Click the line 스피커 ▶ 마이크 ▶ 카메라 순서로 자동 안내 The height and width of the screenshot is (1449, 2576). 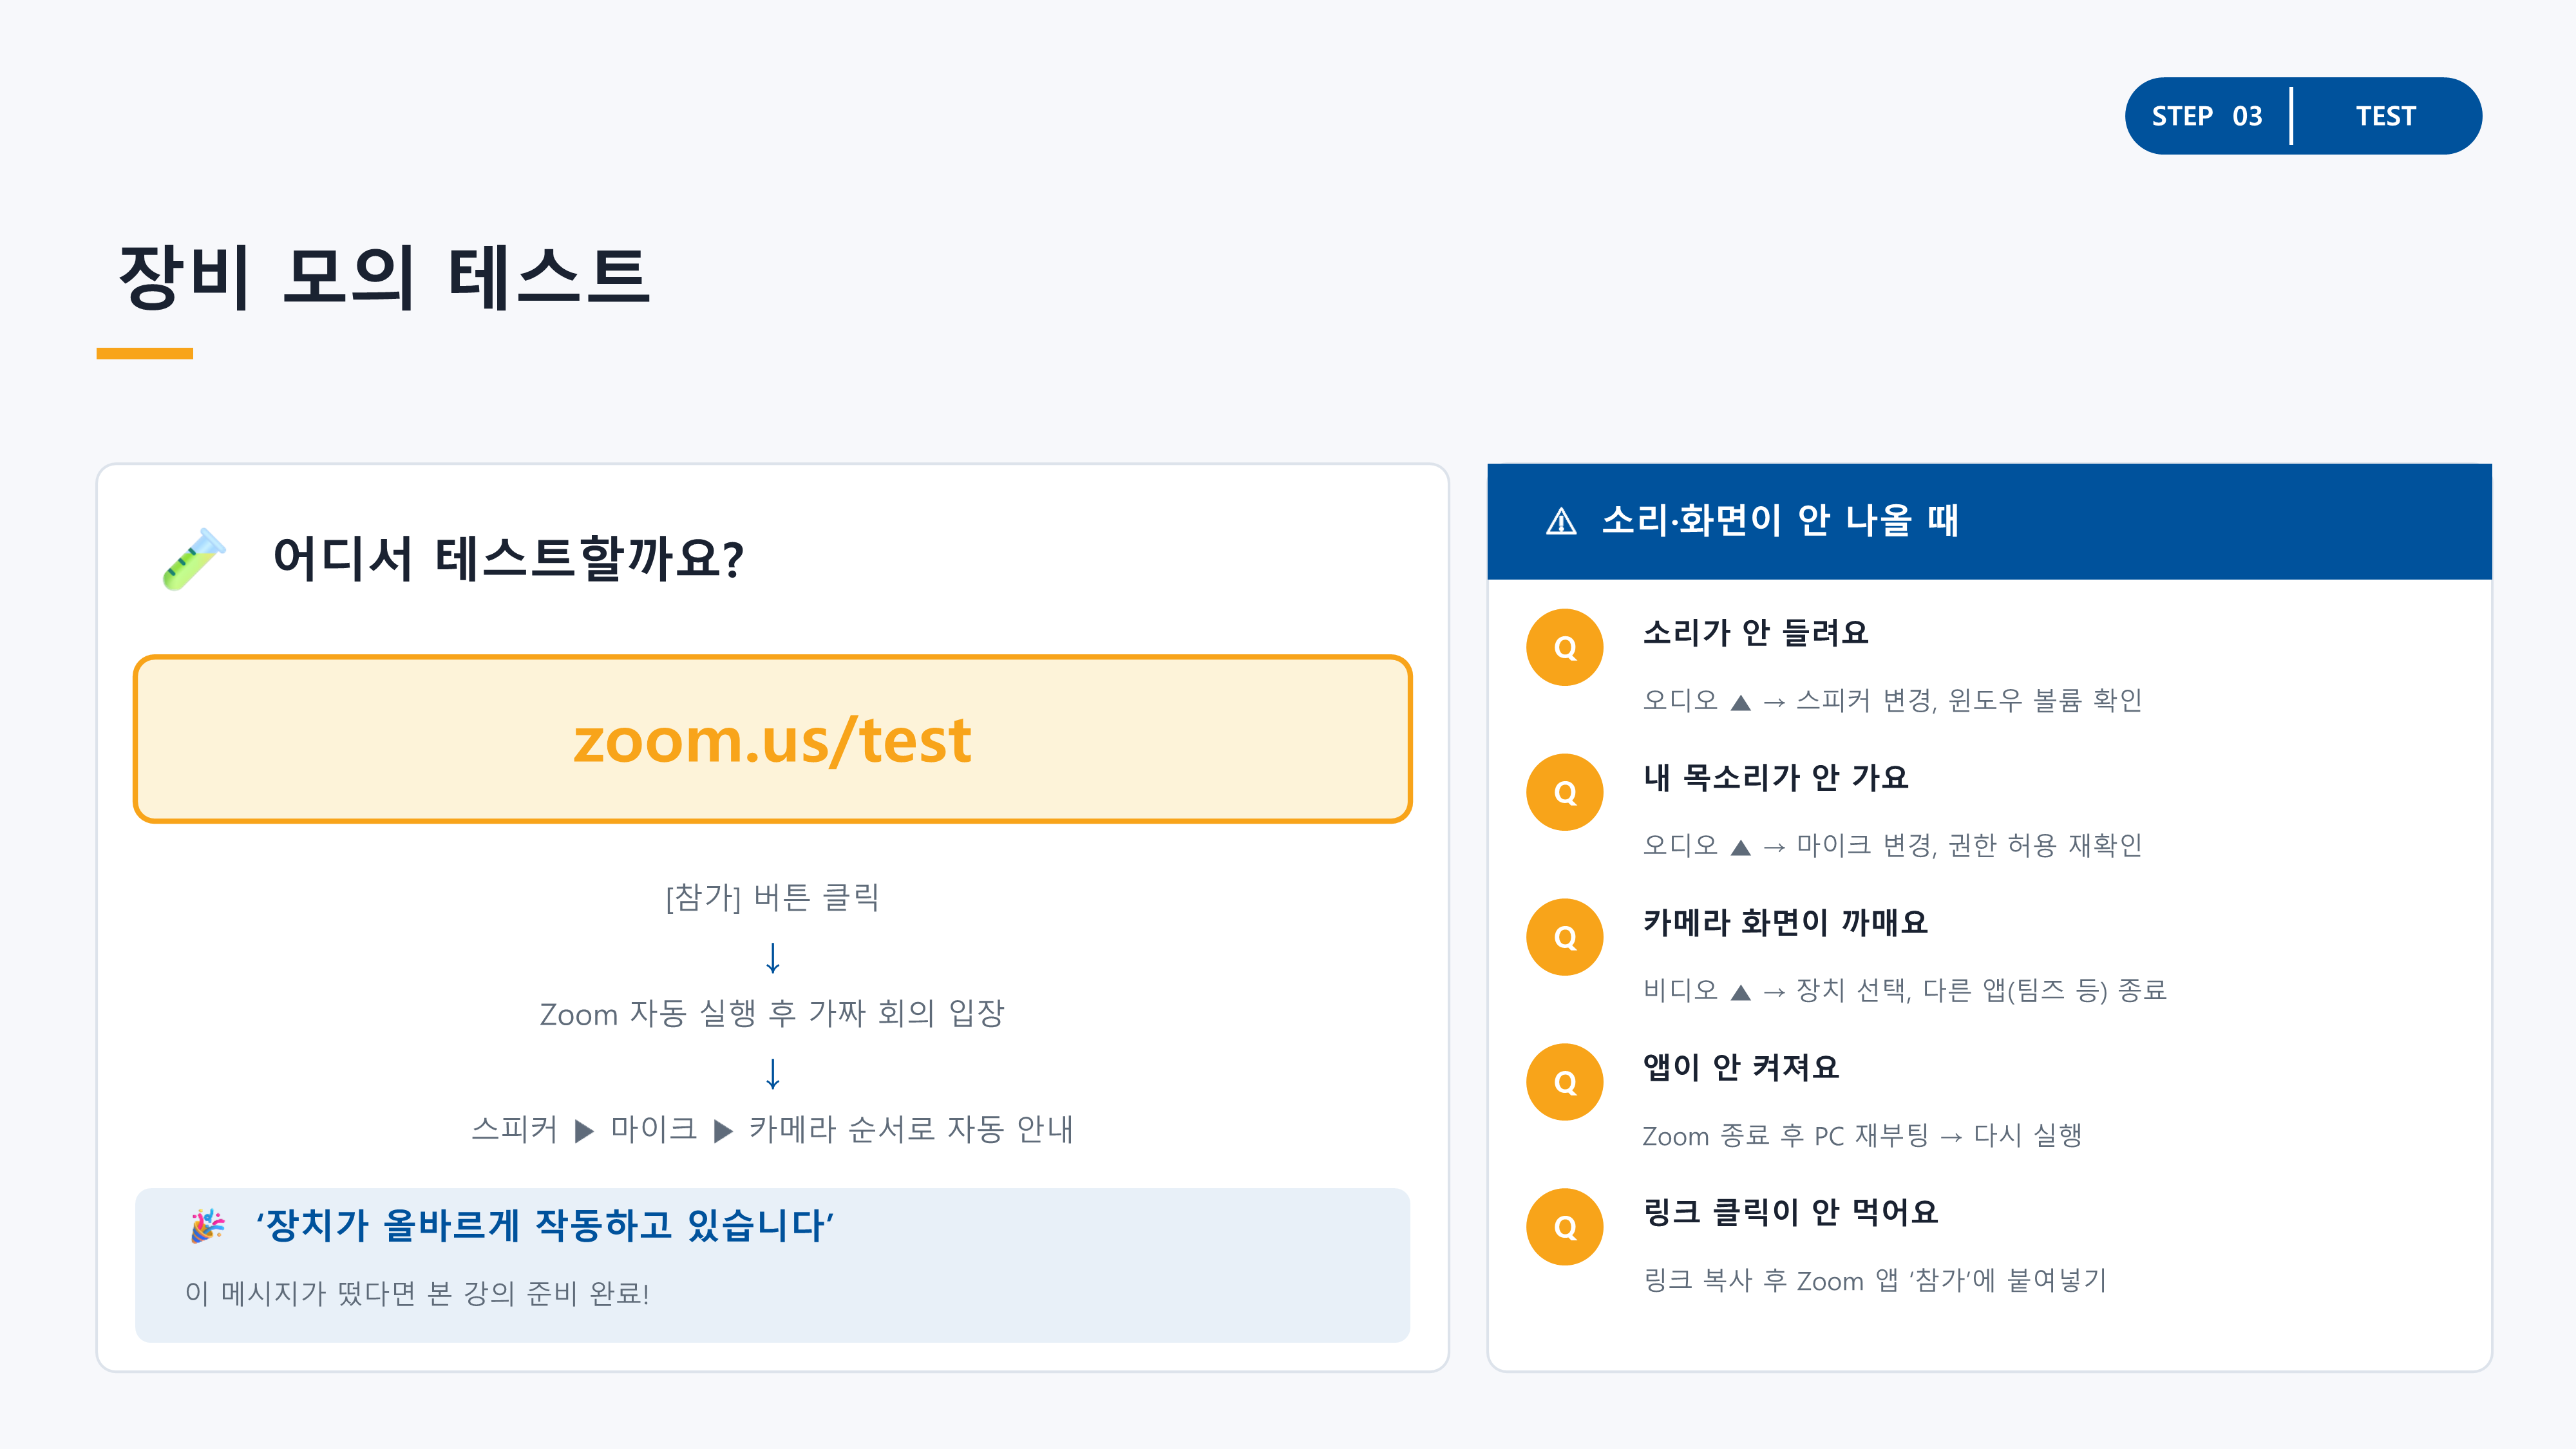coord(772,1129)
